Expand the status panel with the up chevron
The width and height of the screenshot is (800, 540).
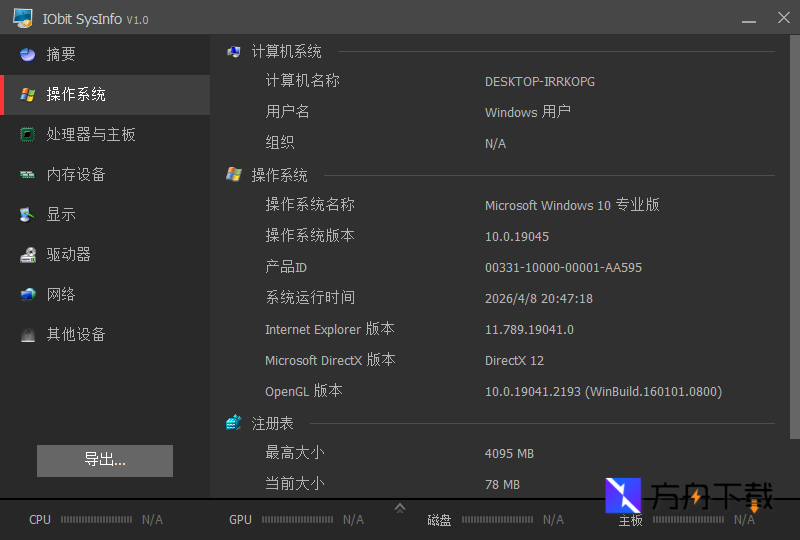(x=400, y=507)
